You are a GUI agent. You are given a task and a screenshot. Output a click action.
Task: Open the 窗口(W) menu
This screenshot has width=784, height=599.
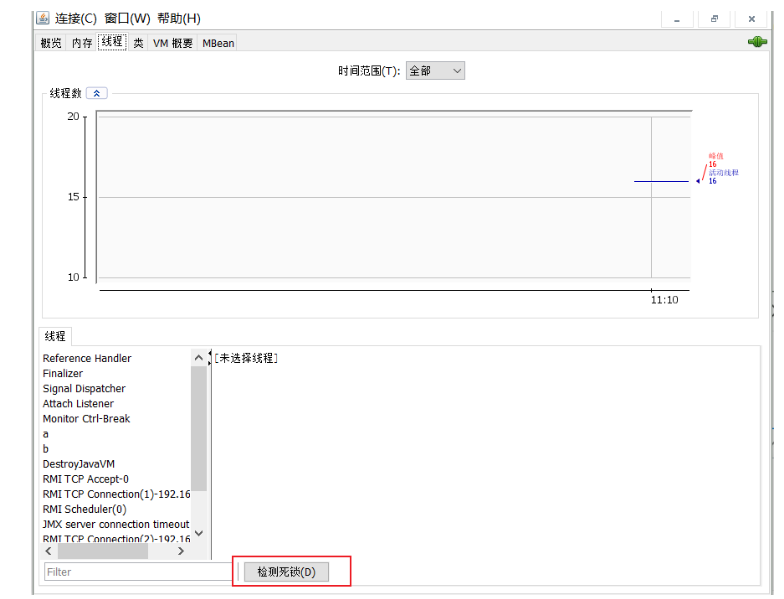(127, 18)
